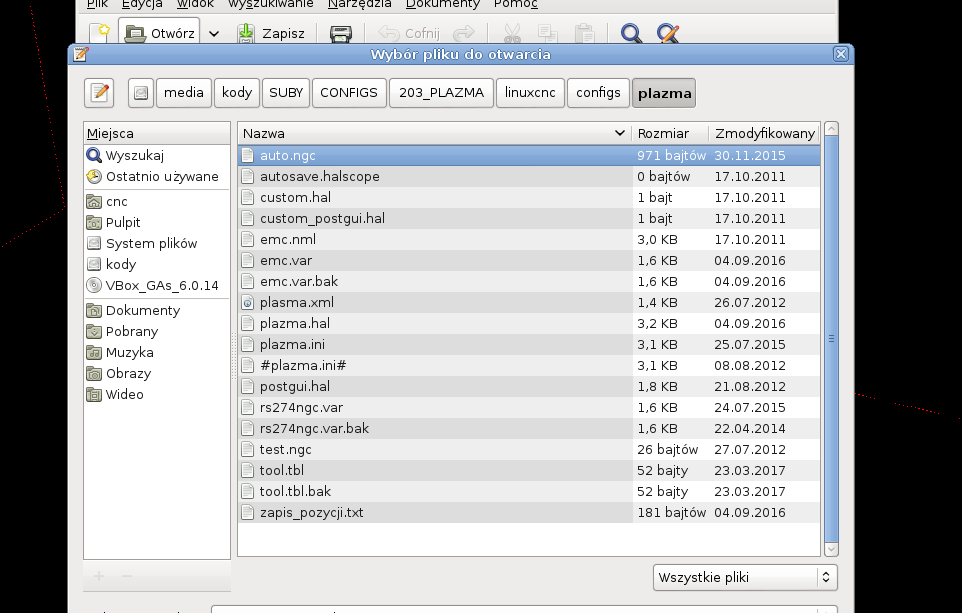Screen dimensions: 962x613
Task: Sort by the Rozmiar column header
Action: 670,133
